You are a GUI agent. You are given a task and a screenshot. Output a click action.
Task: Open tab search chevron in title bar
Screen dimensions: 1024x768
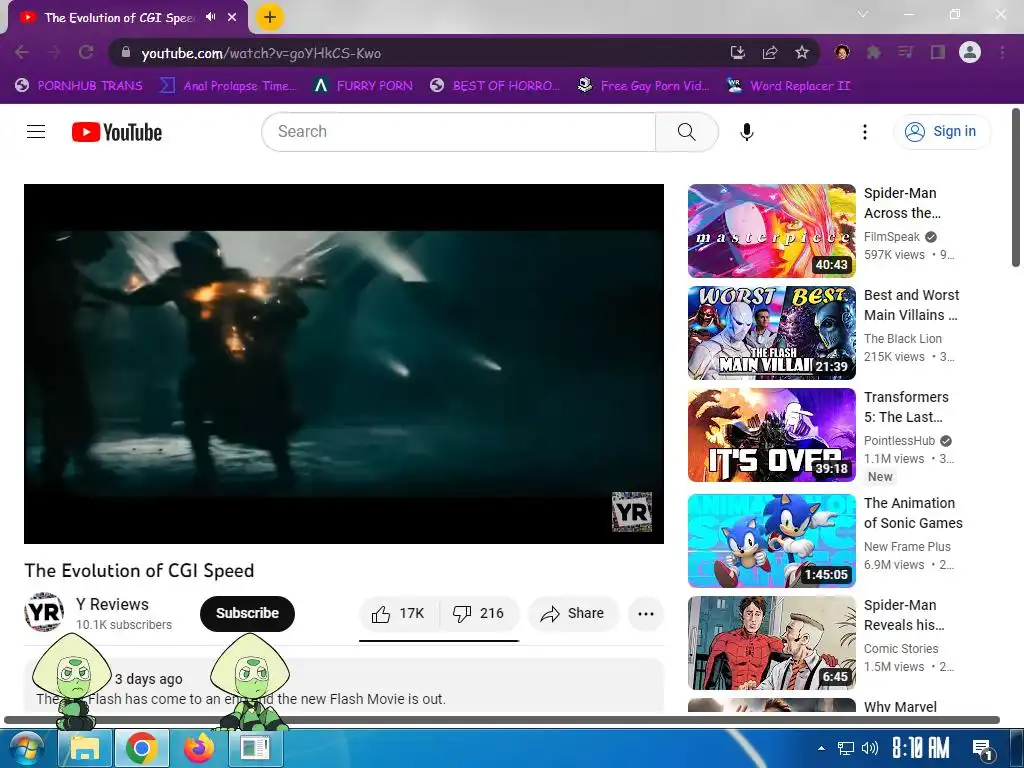pyautogui.click(x=863, y=14)
